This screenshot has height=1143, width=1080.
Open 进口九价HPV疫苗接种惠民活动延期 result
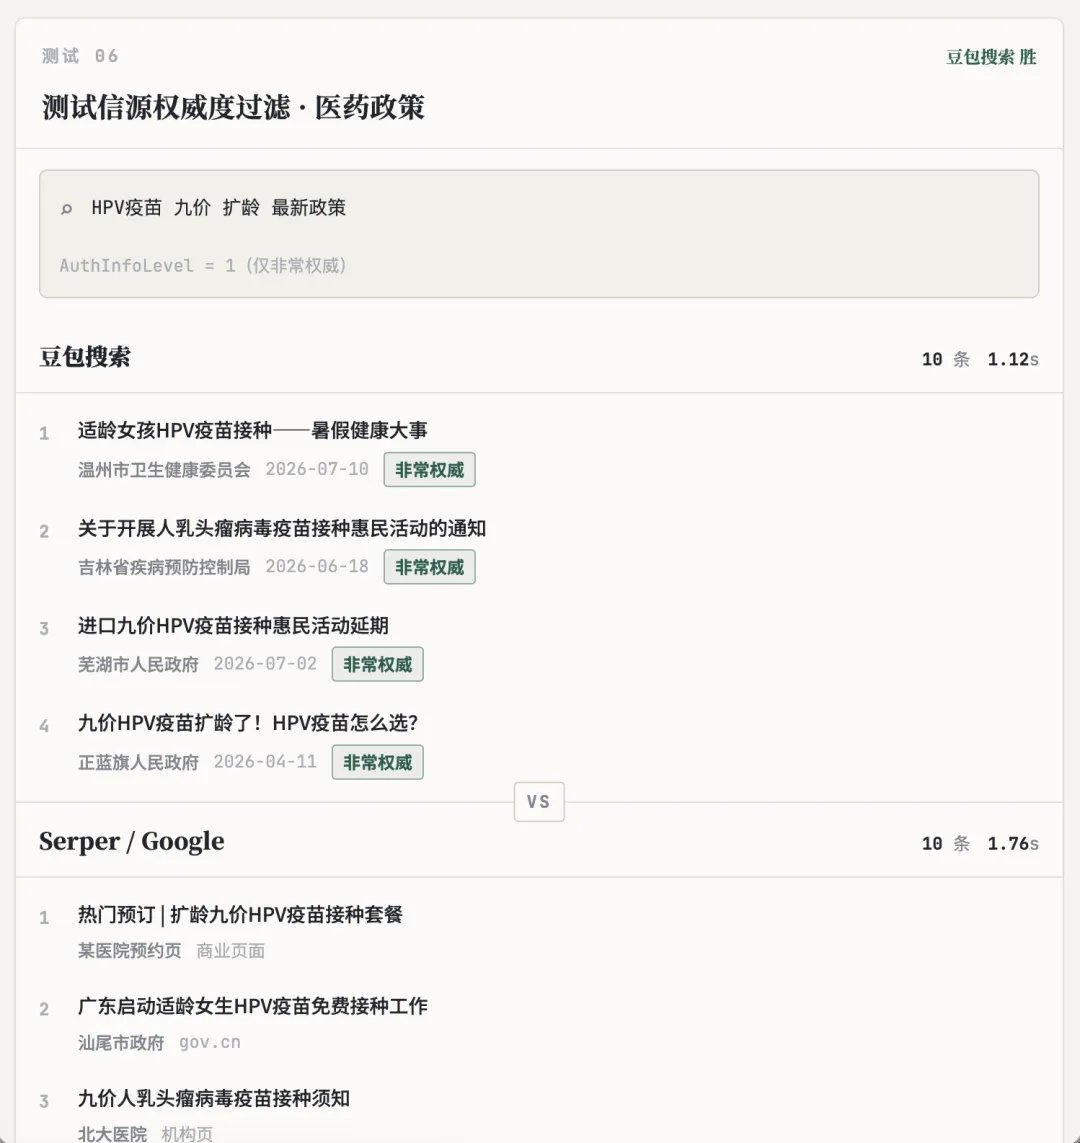tap(233, 625)
